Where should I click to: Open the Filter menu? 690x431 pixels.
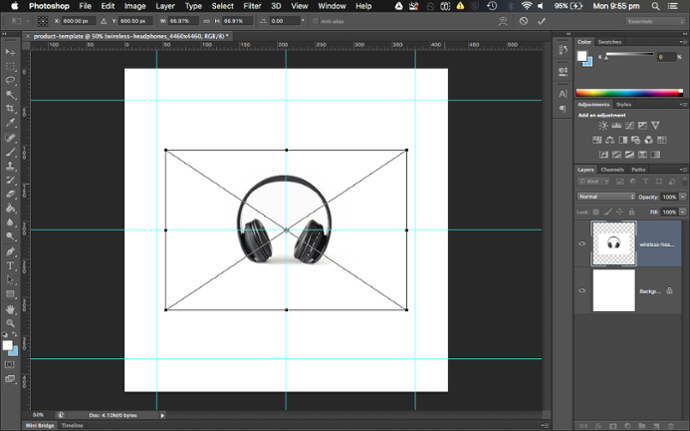click(252, 6)
